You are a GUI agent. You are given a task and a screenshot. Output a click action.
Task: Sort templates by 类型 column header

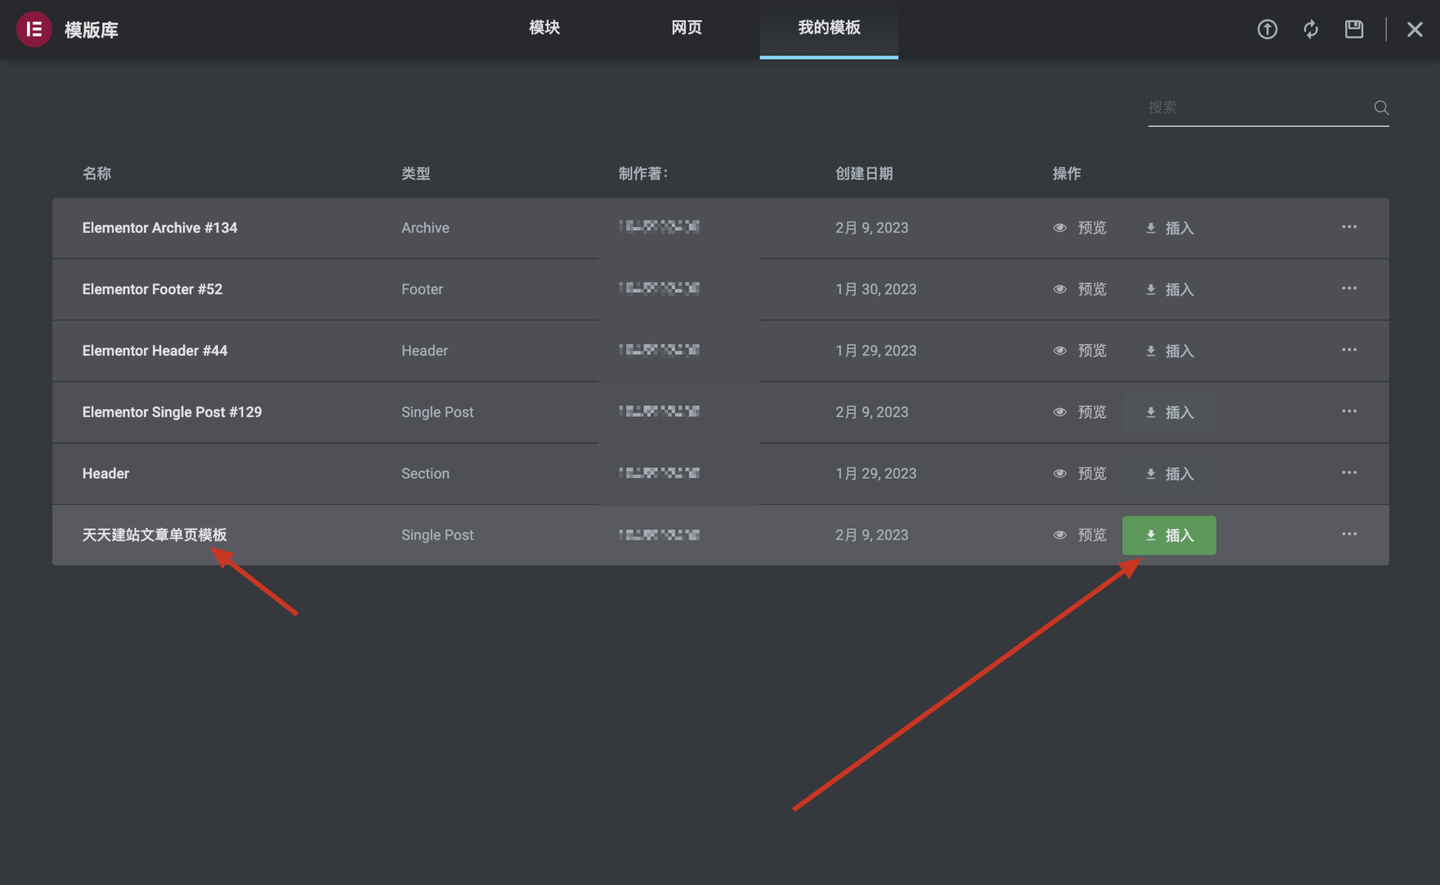(x=416, y=173)
